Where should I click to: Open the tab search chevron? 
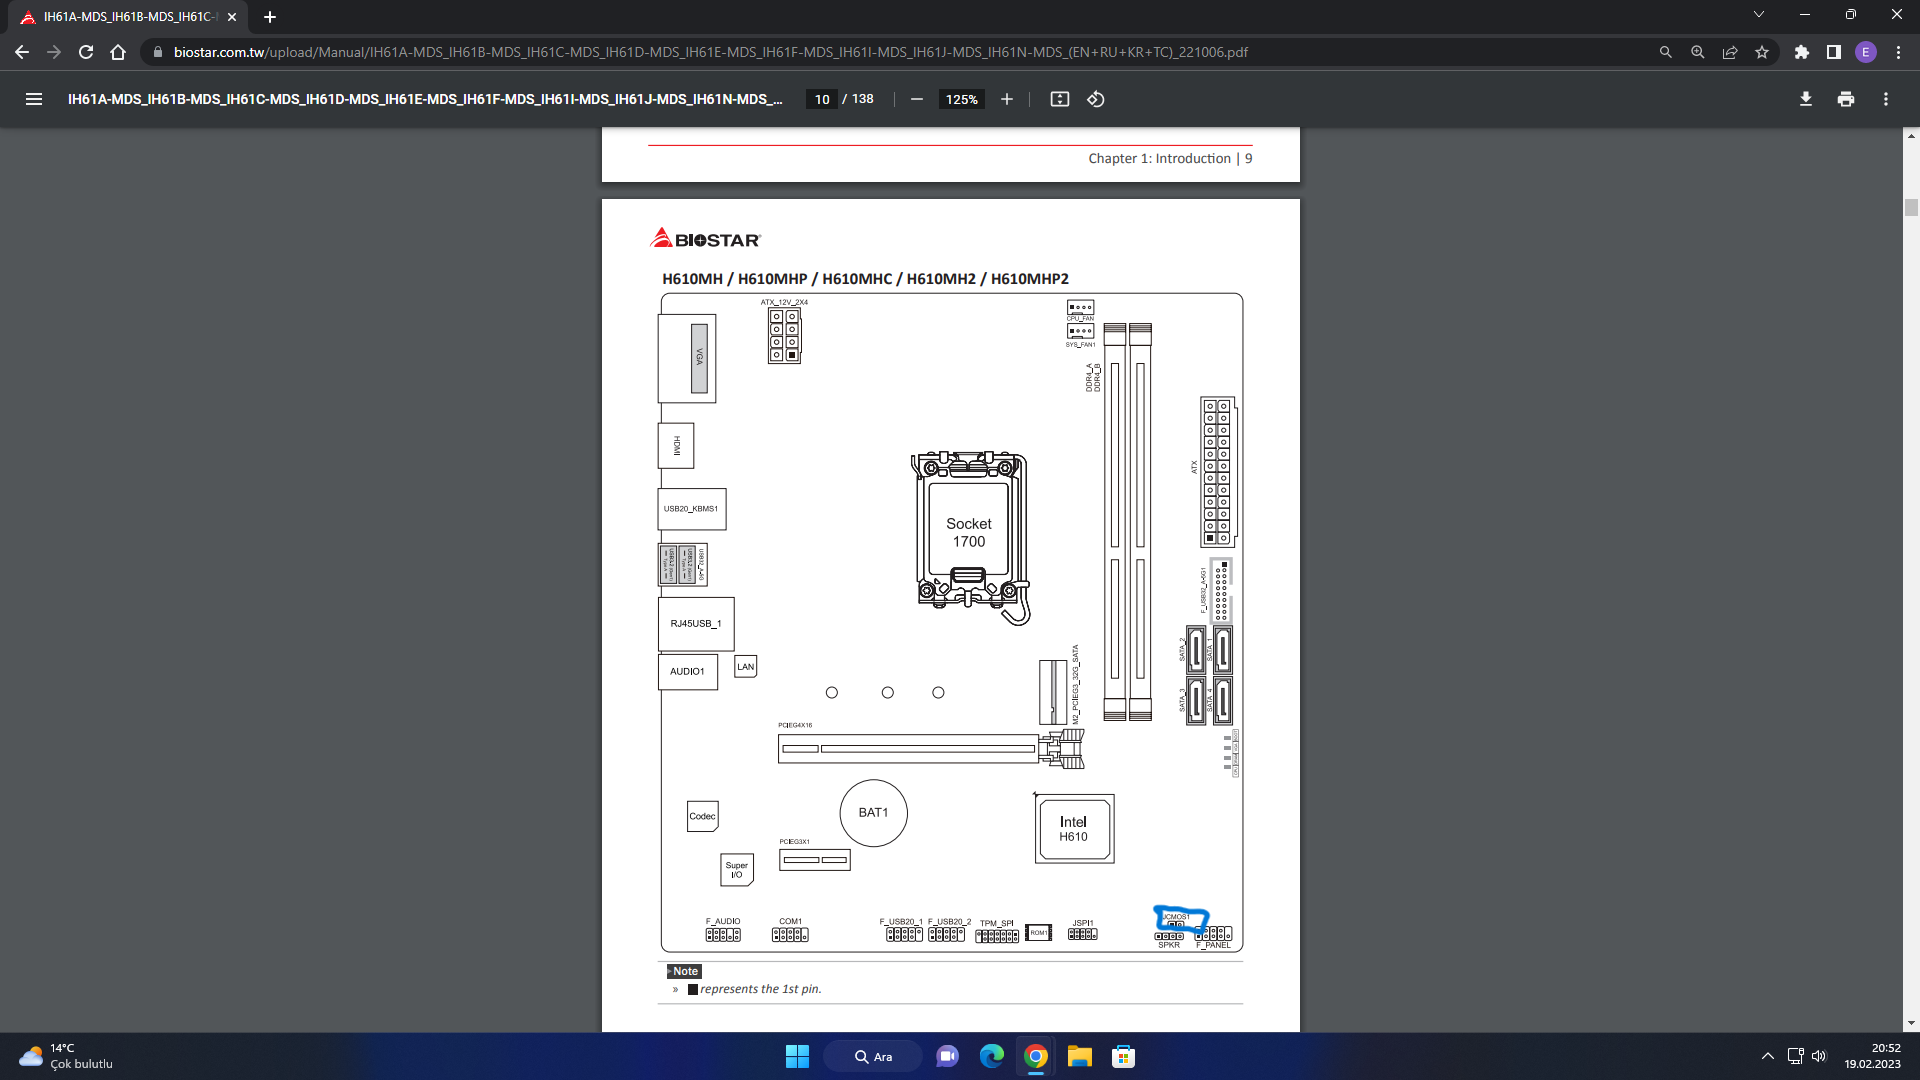click(1758, 15)
